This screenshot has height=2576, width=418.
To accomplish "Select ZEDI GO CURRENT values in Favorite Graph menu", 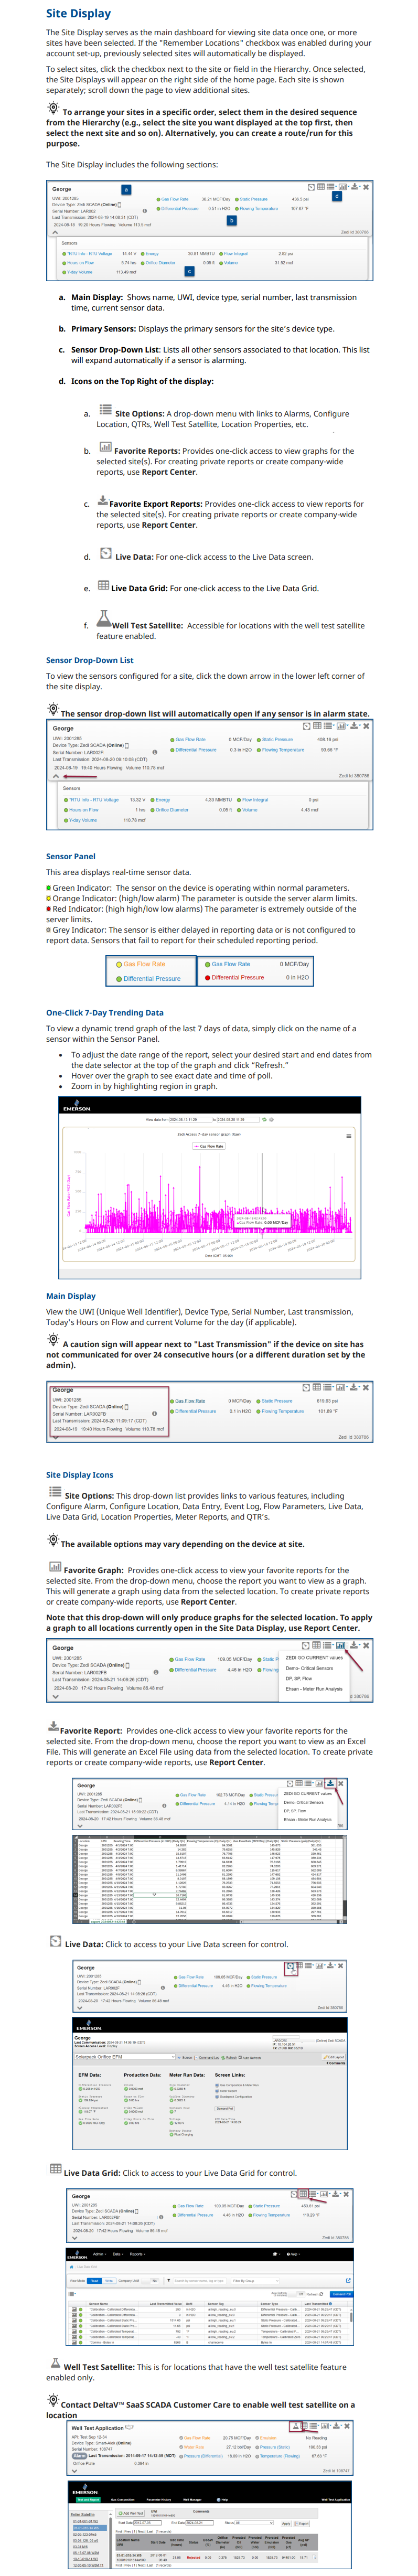I will pyautogui.click(x=314, y=1658).
